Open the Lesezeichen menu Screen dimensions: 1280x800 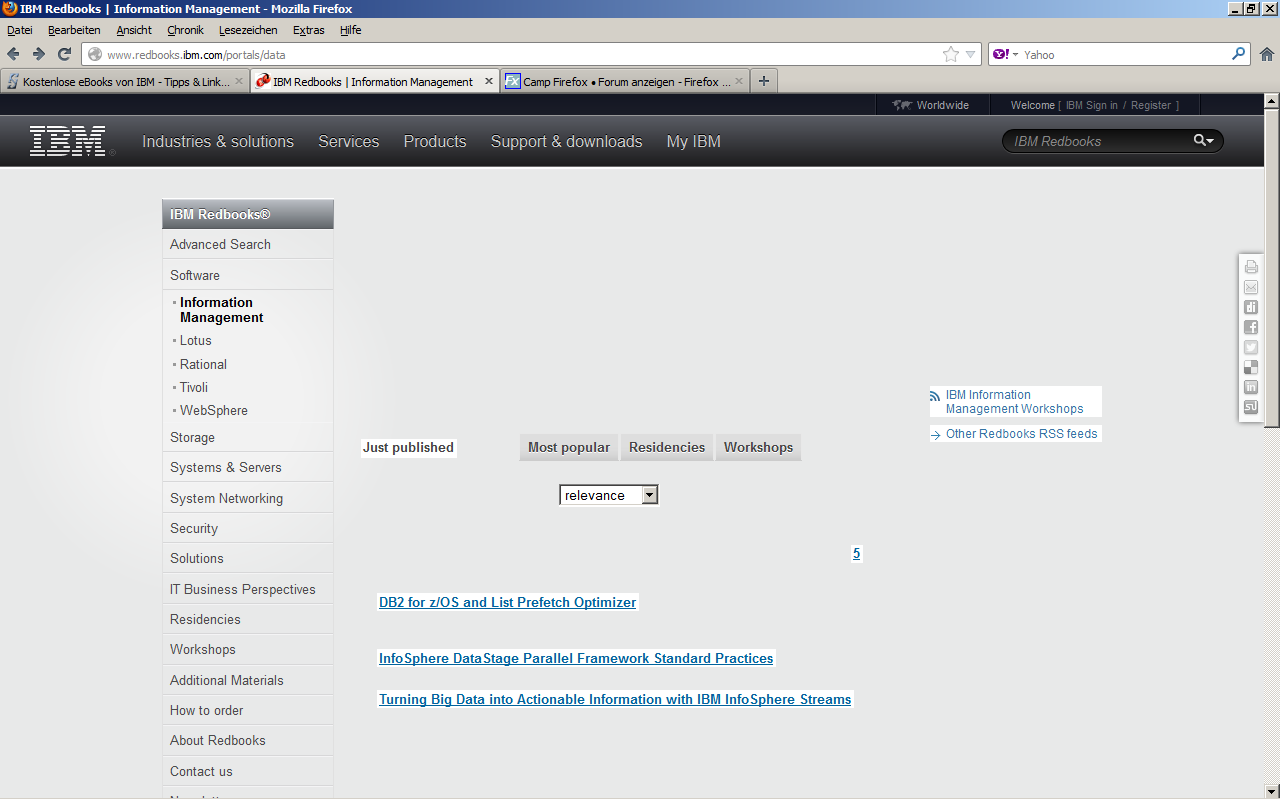[248, 30]
